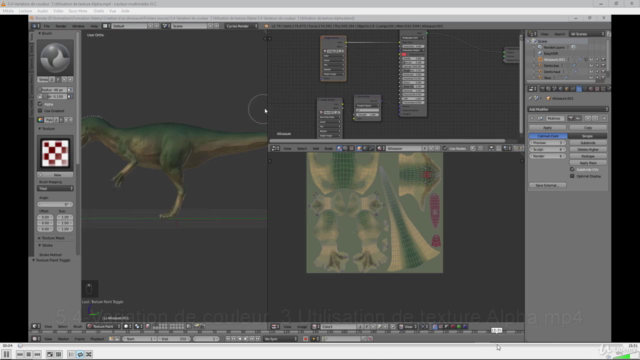Open the Cycles Render engine dropdown
Screen dimensions: 640x360
click(241, 26)
